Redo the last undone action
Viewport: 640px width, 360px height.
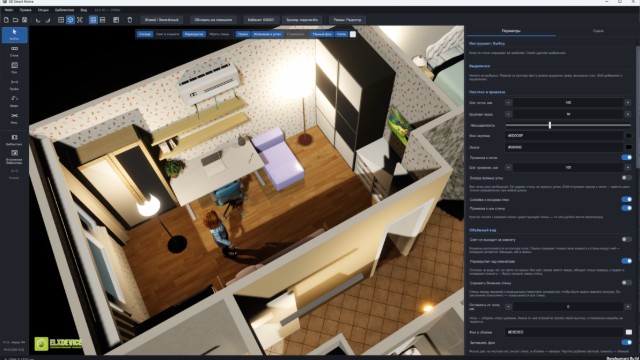coord(48,20)
